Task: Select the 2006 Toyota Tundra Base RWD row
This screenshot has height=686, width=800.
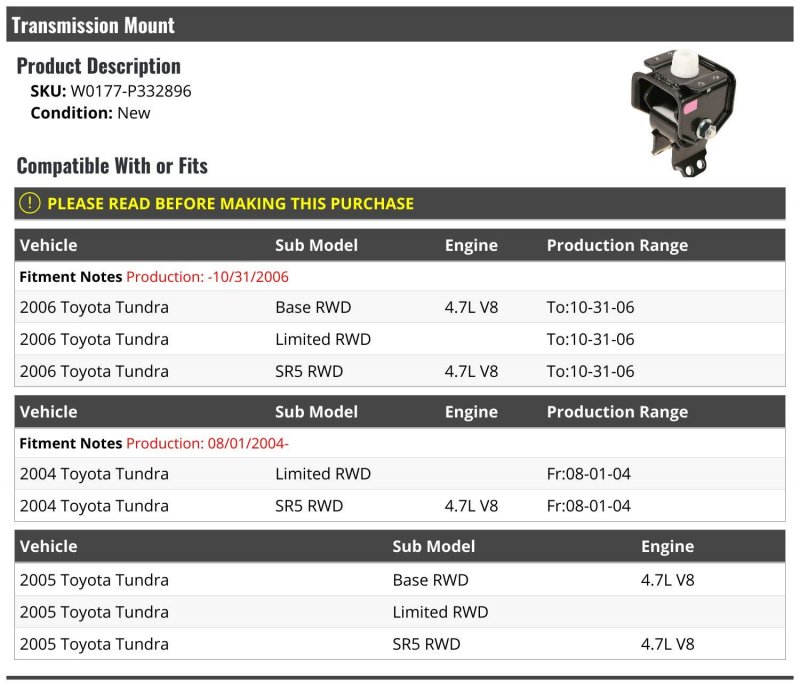Action: 400,307
